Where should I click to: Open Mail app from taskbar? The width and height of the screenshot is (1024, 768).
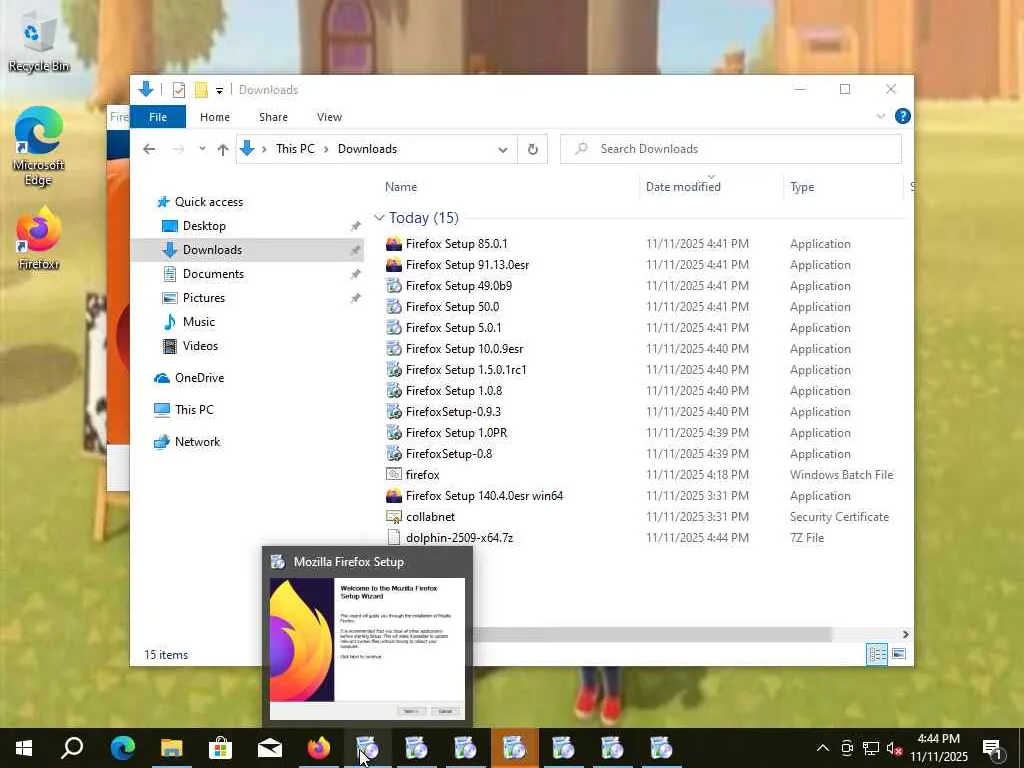[270, 748]
